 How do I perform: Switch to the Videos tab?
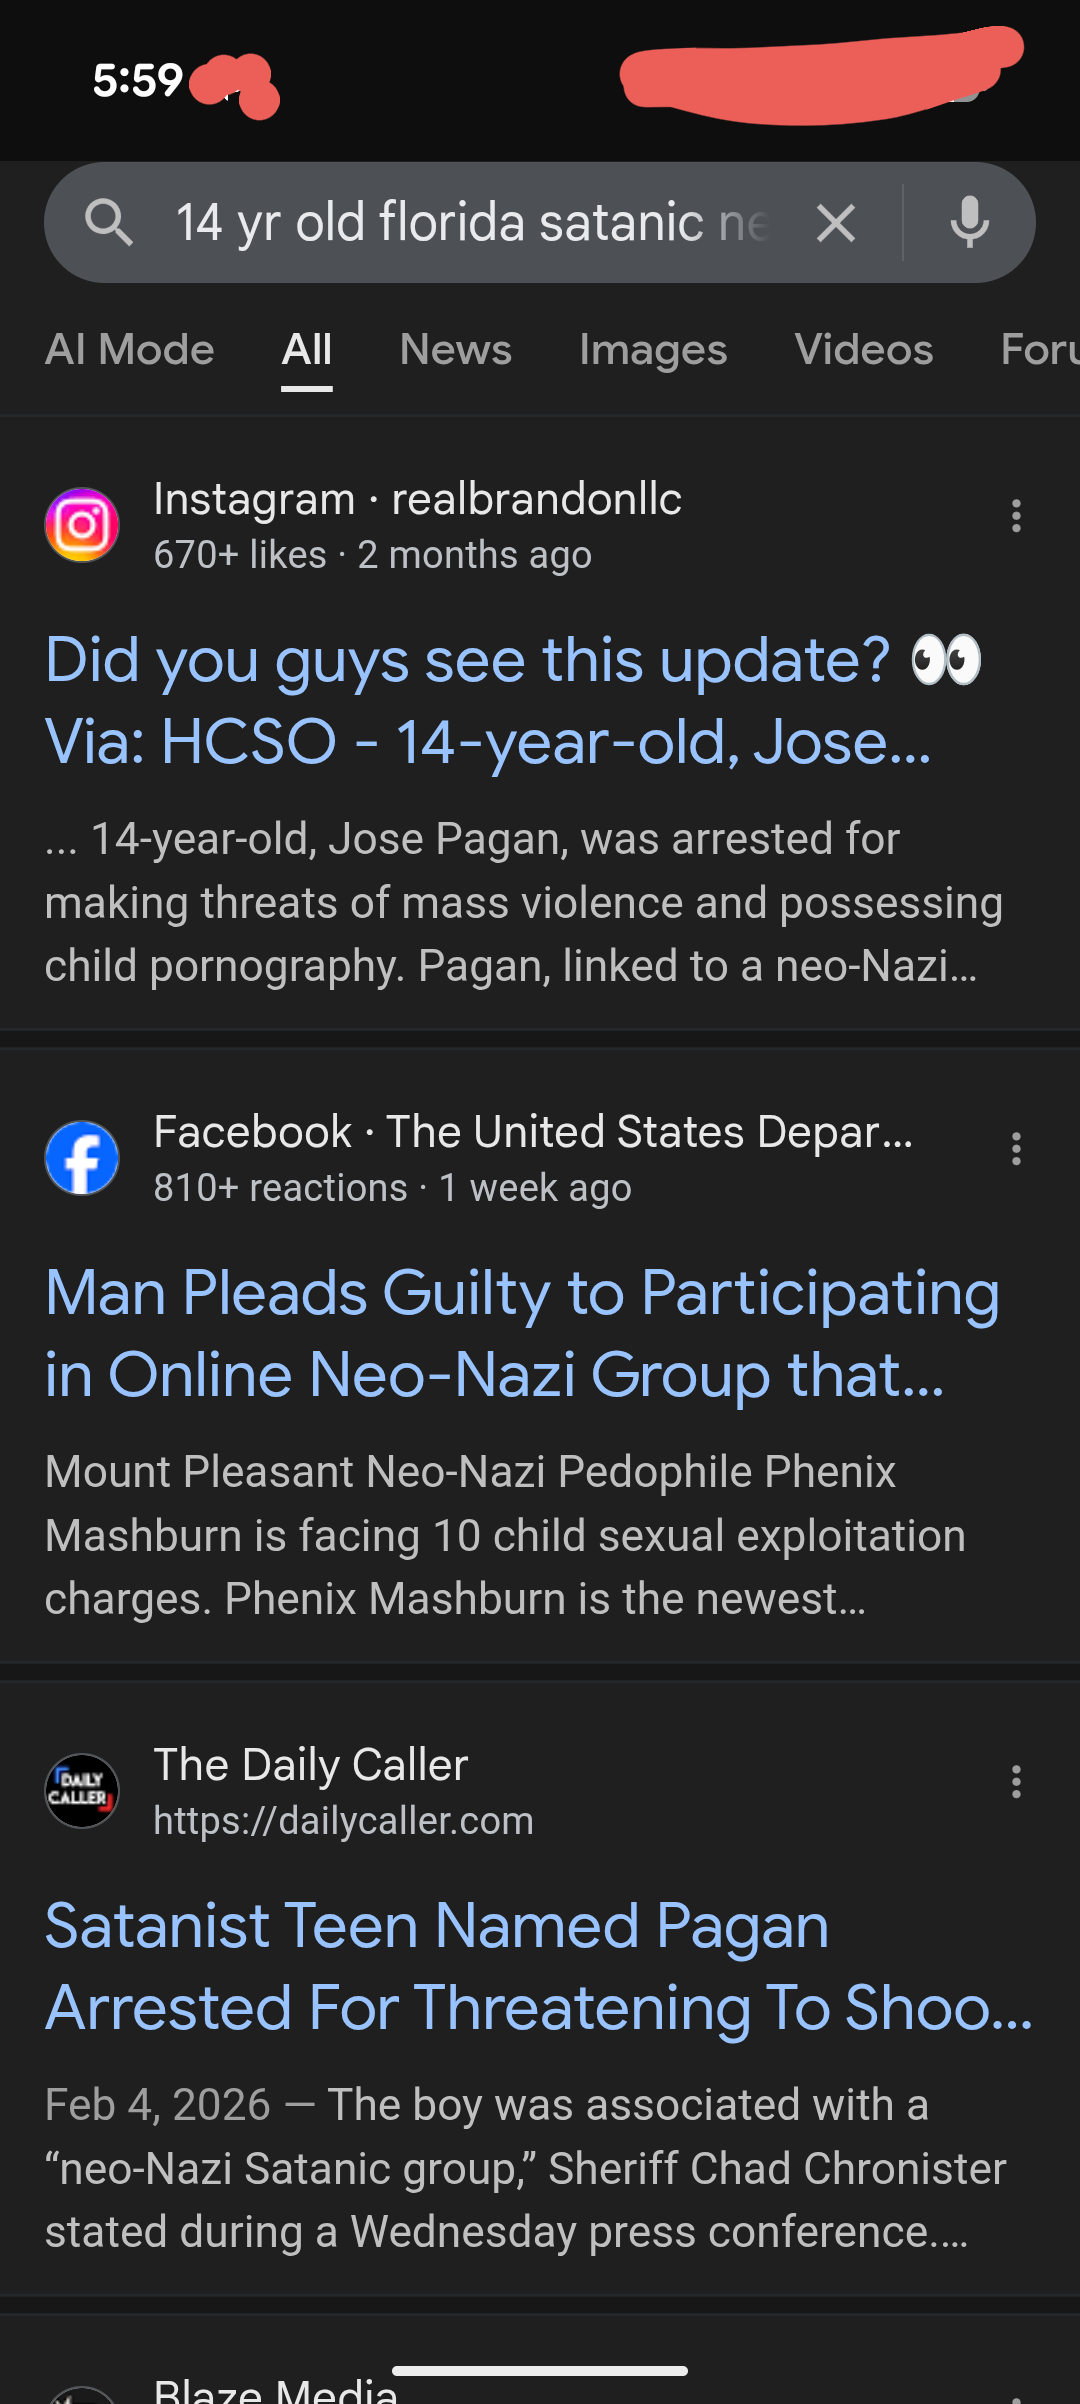[x=864, y=350]
